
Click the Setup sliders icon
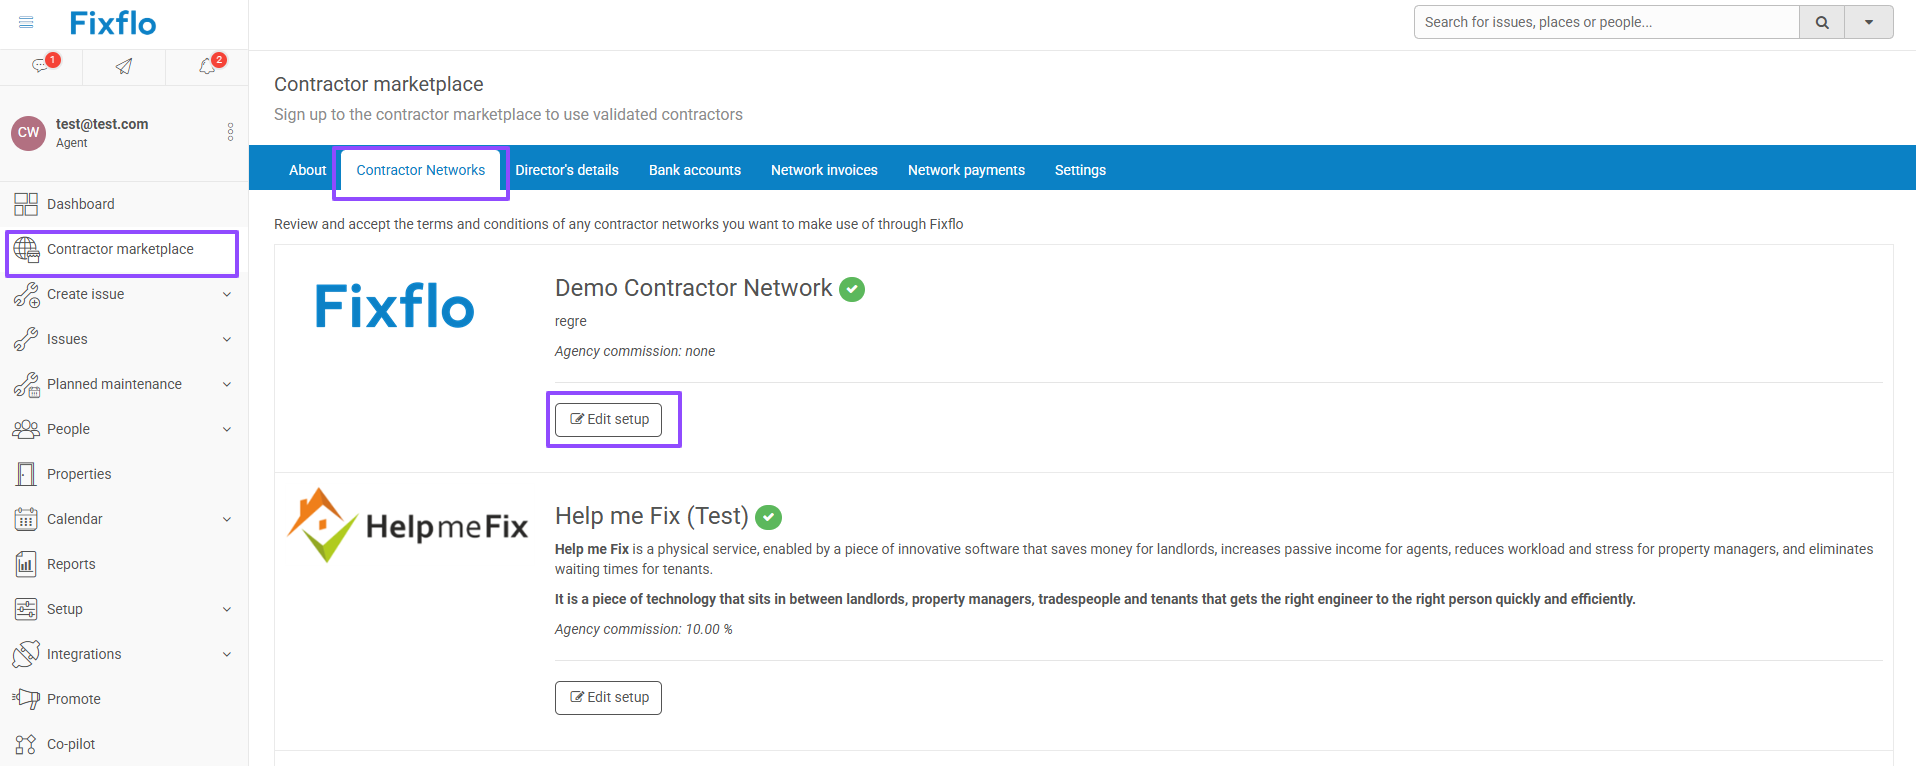26,609
